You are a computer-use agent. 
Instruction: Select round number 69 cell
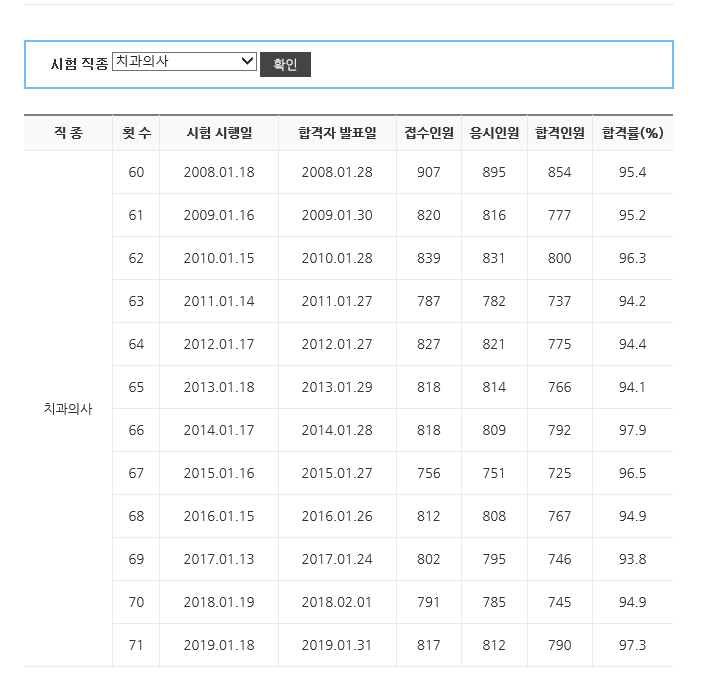click(x=136, y=559)
